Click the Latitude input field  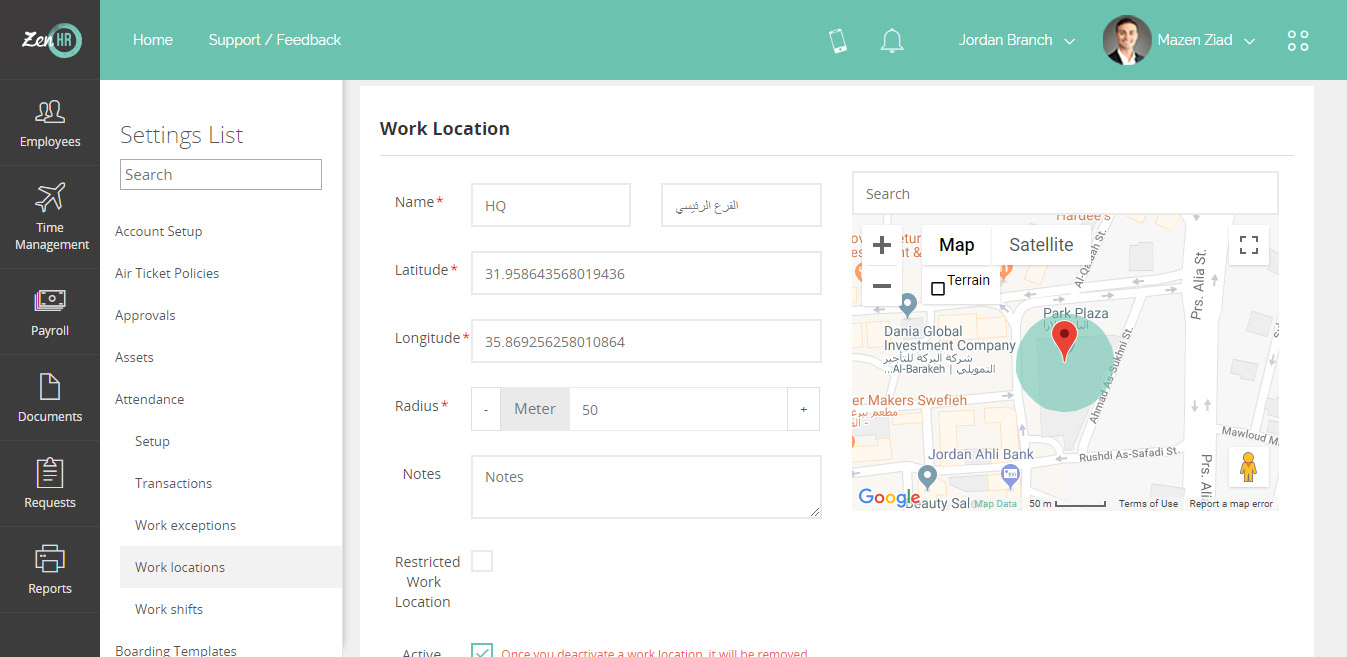[x=646, y=273]
